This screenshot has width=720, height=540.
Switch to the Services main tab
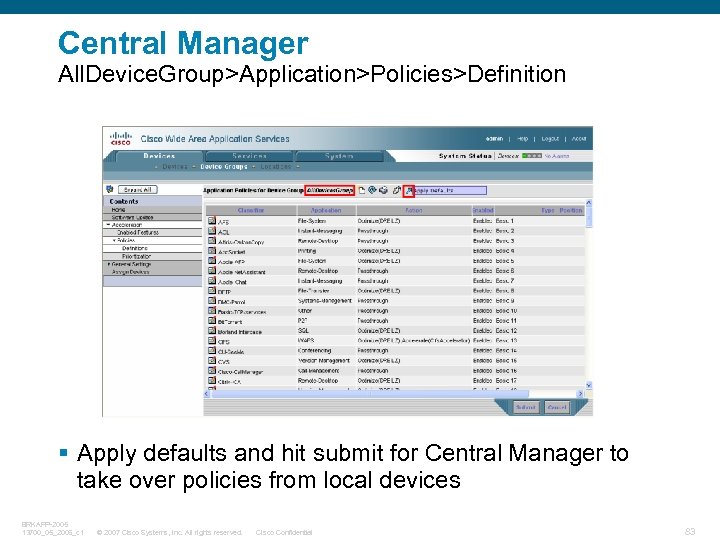click(249, 156)
